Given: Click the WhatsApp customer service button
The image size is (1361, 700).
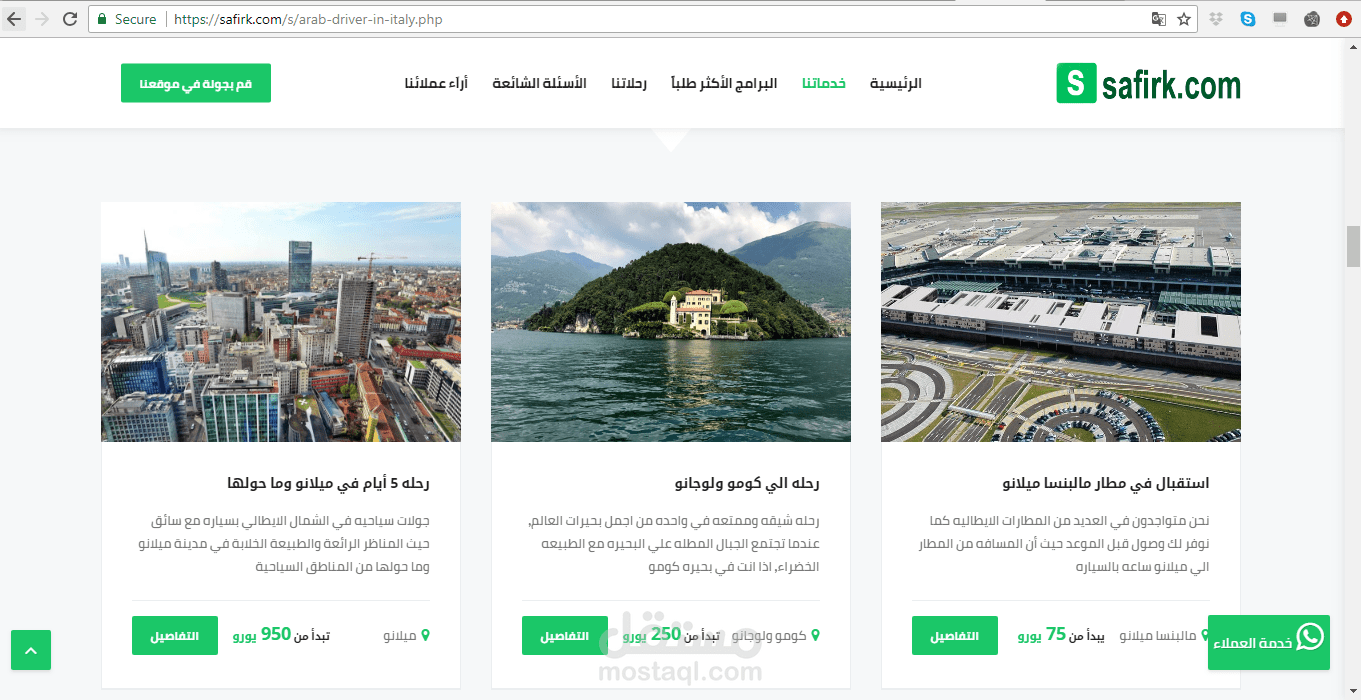Looking at the screenshot, I should [x=1269, y=642].
